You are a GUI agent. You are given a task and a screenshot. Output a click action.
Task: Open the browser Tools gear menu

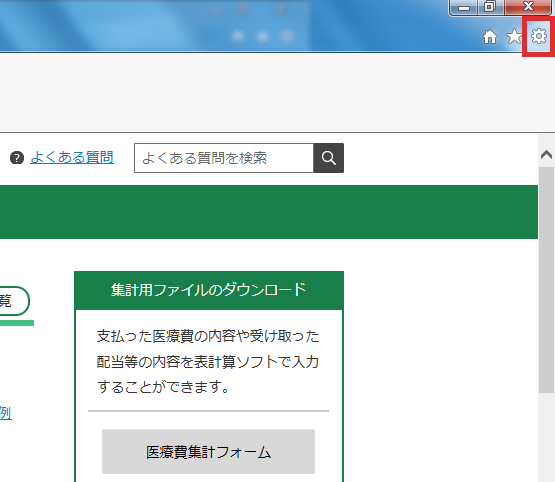click(539, 36)
